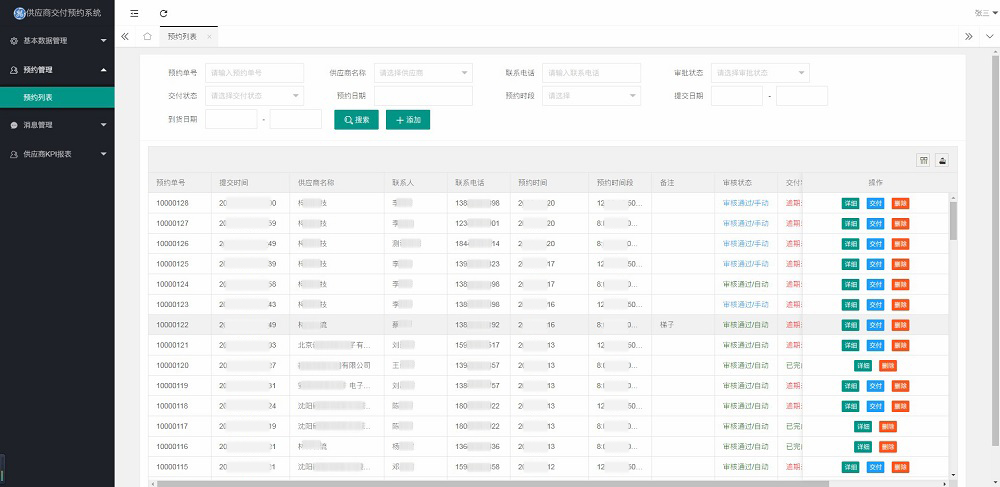The height and width of the screenshot is (487, 1000).
Task: Click the 预约单号 input field
Action: 254,73
